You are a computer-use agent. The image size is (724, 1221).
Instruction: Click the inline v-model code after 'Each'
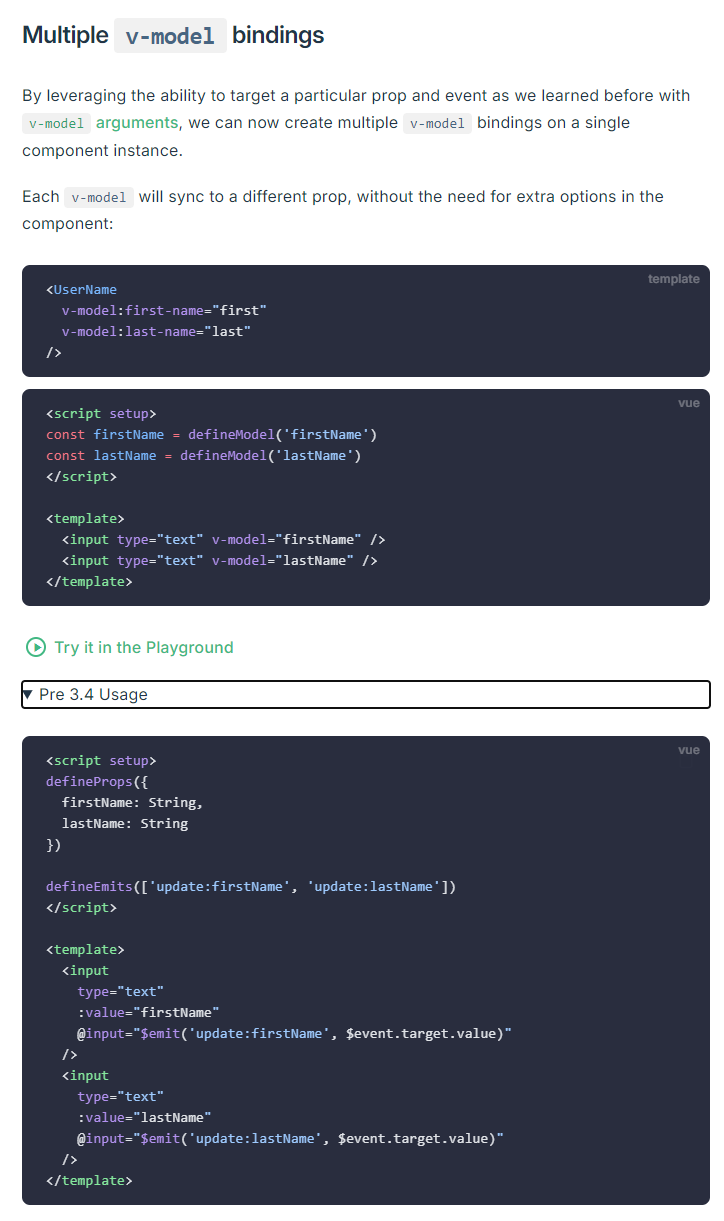tap(99, 197)
